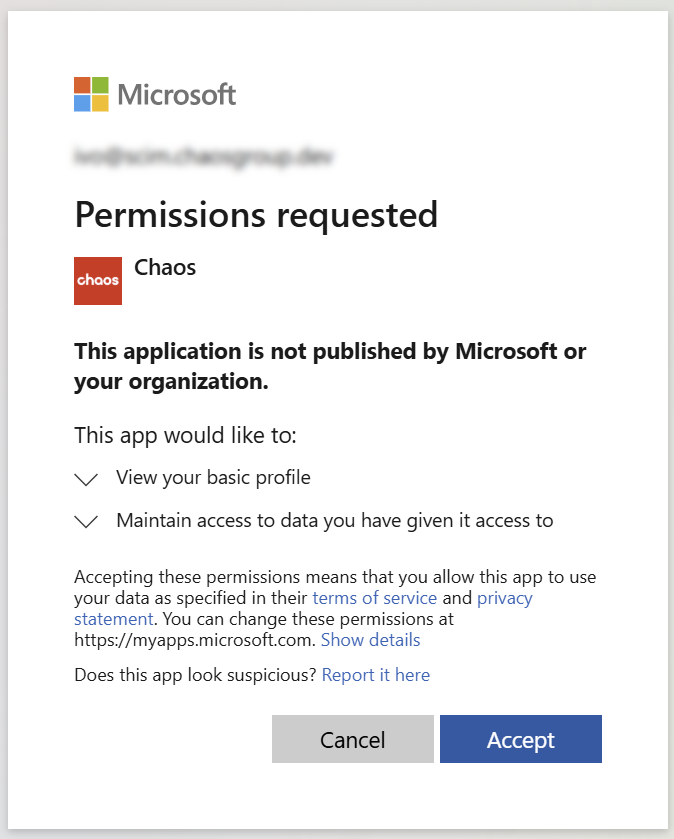
Task: Click the Permissions requested heading
Action: 256,215
